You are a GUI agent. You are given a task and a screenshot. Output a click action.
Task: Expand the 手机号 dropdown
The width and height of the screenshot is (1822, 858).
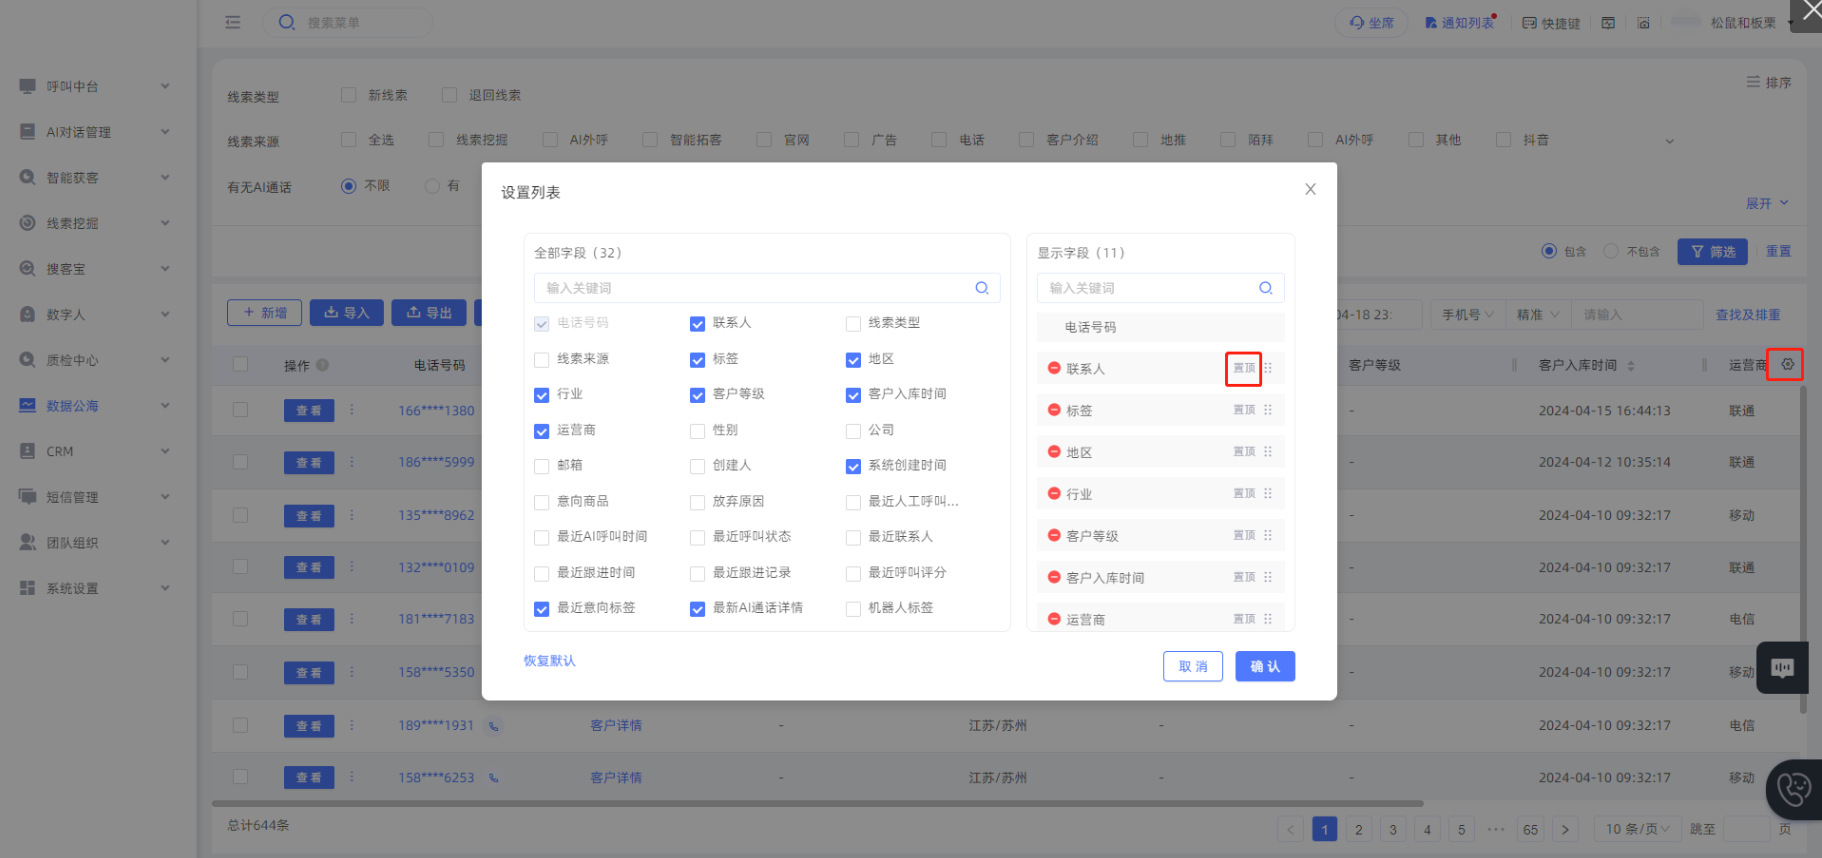click(x=1467, y=315)
